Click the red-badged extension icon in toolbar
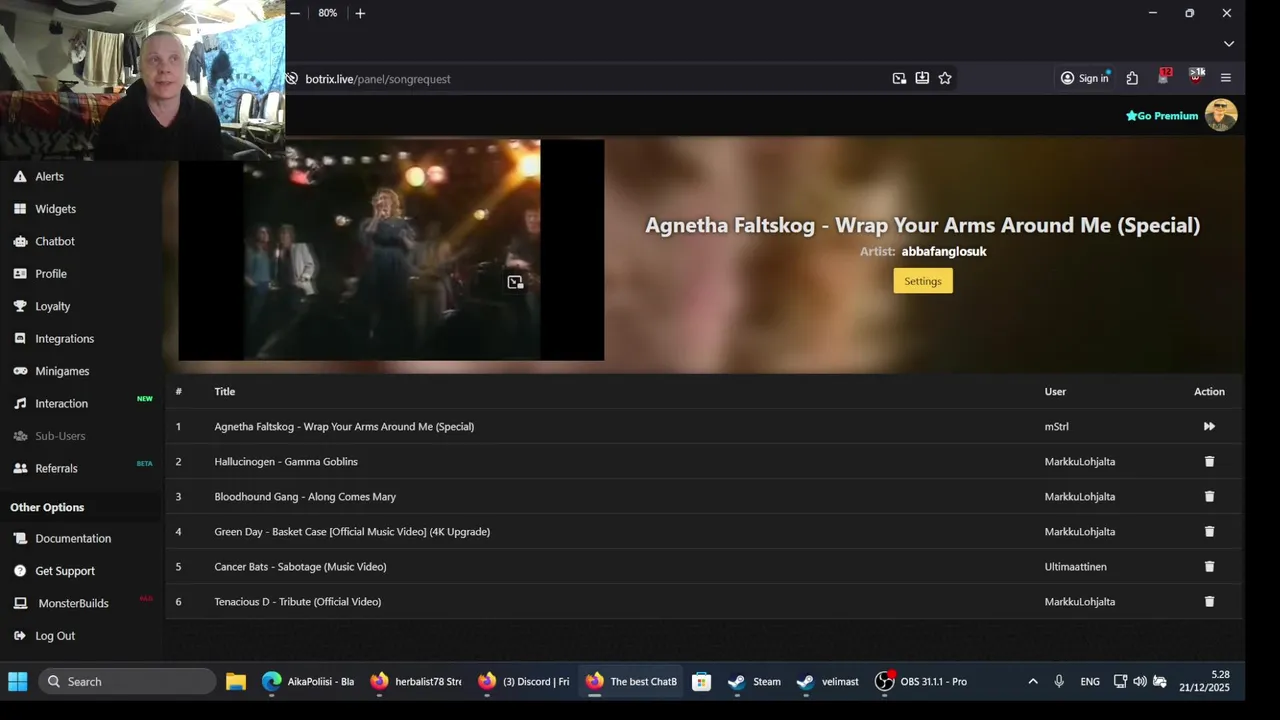This screenshot has width=1280, height=720. pyautogui.click(x=1164, y=77)
